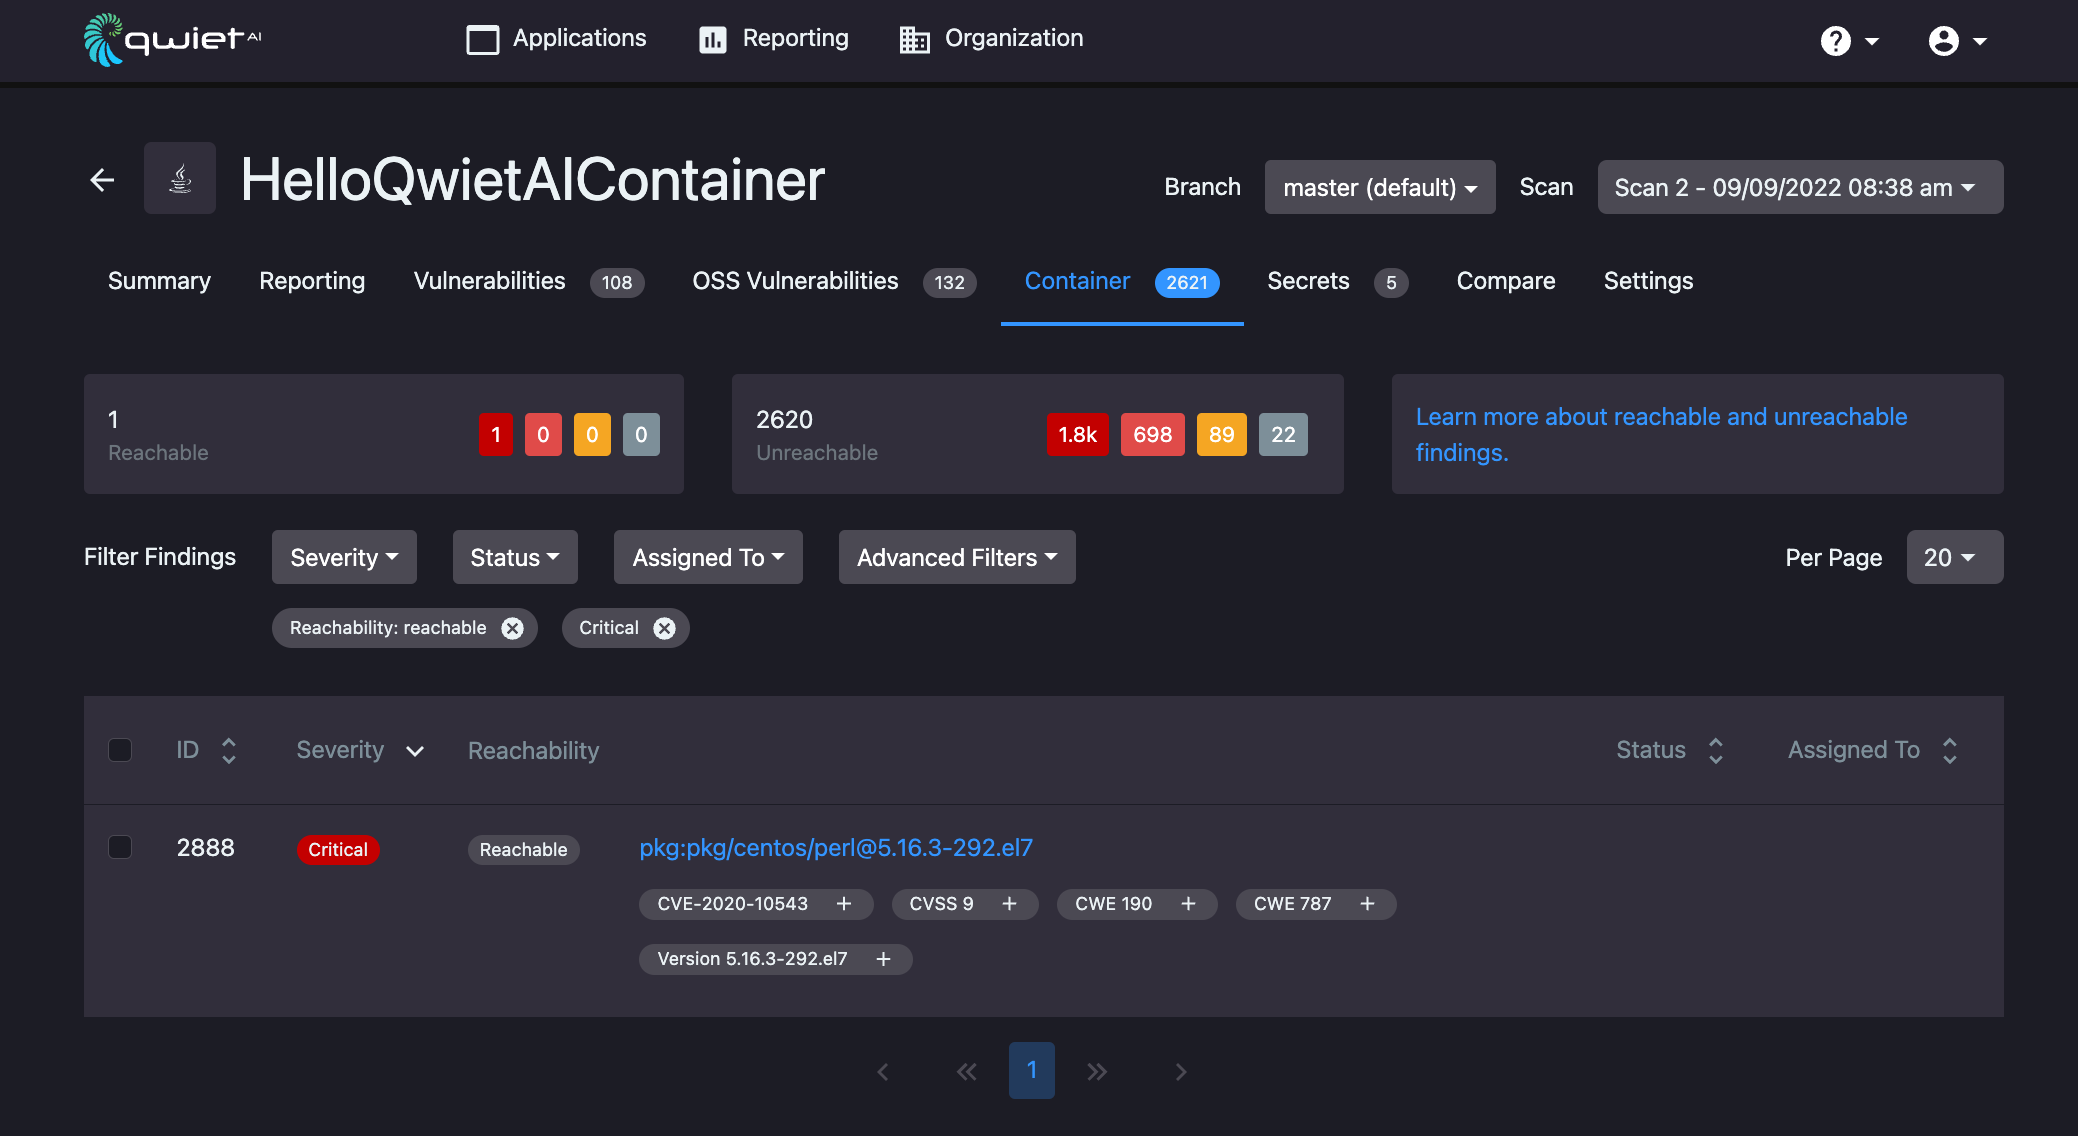The width and height of the screenshot is (2078, 1136).
Task: Add CVE-2020-10543 filter via plus icon
Action: point(844,904)
